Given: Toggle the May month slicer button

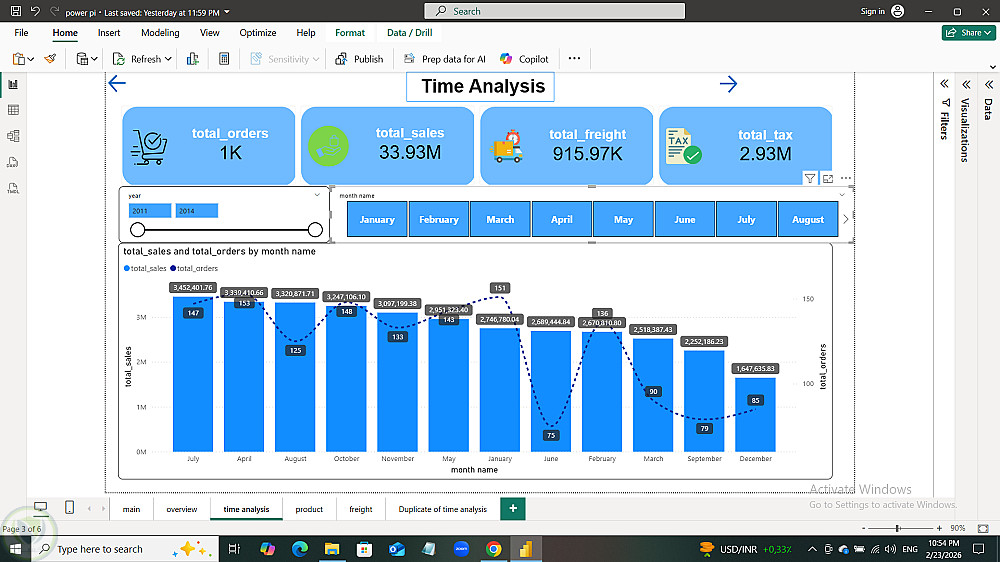Looking at the screenshot, I should coord(623,219).
